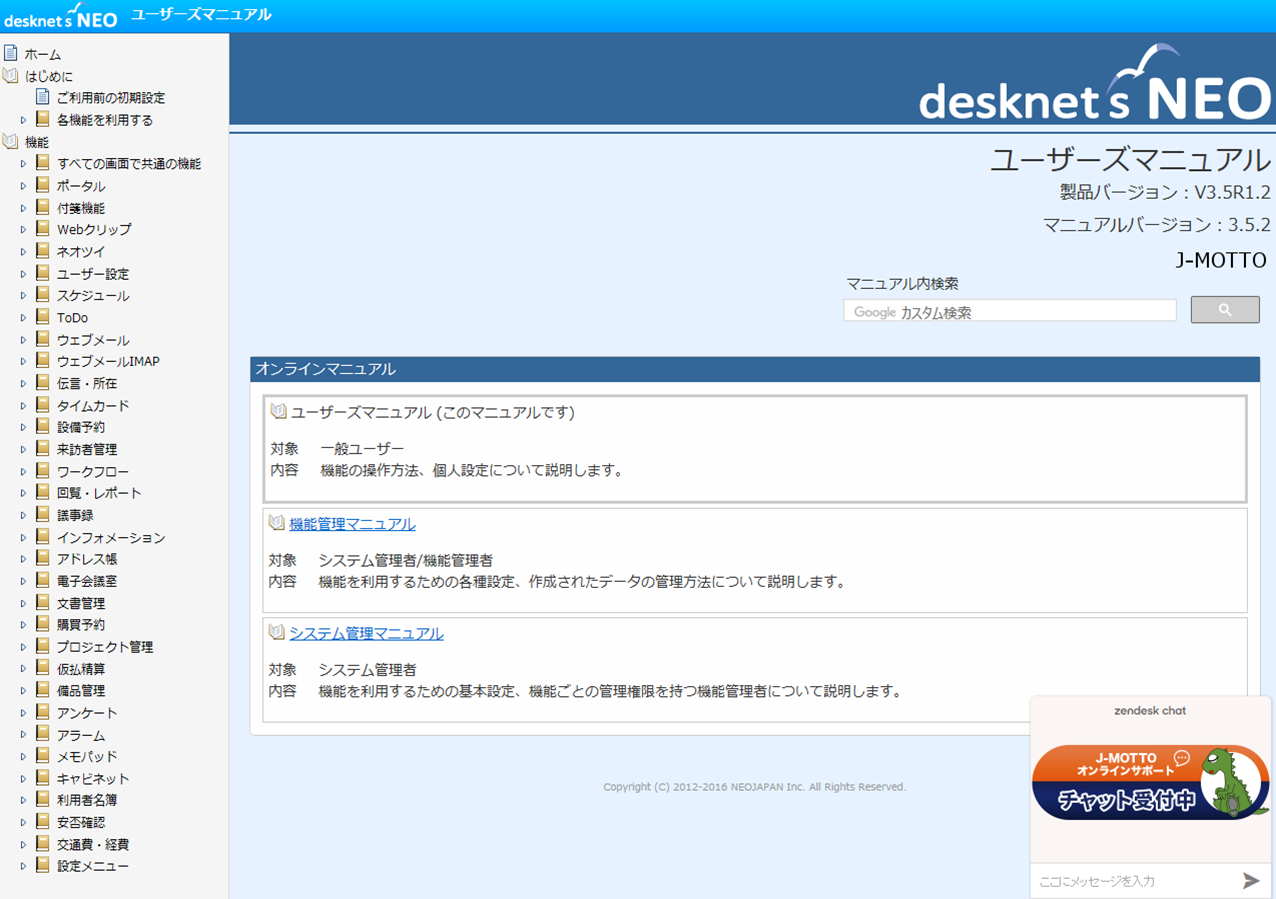Viewport: 1276px width, 899px height.
Task: Open the システム管理マニュアル link
Action: 366,634
